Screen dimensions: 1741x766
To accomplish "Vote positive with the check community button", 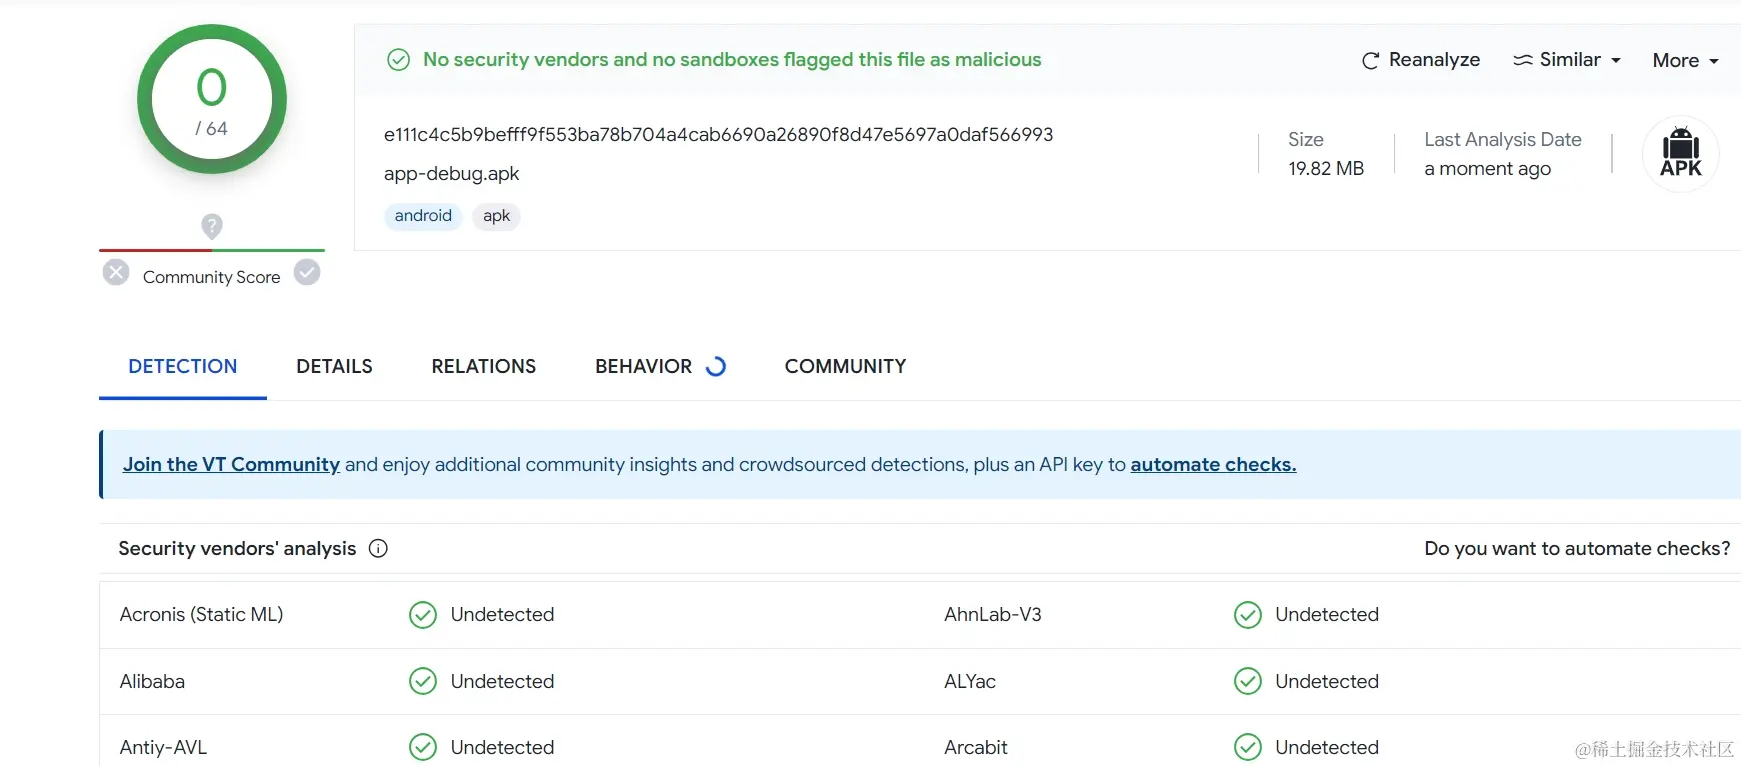I will 307,272.
